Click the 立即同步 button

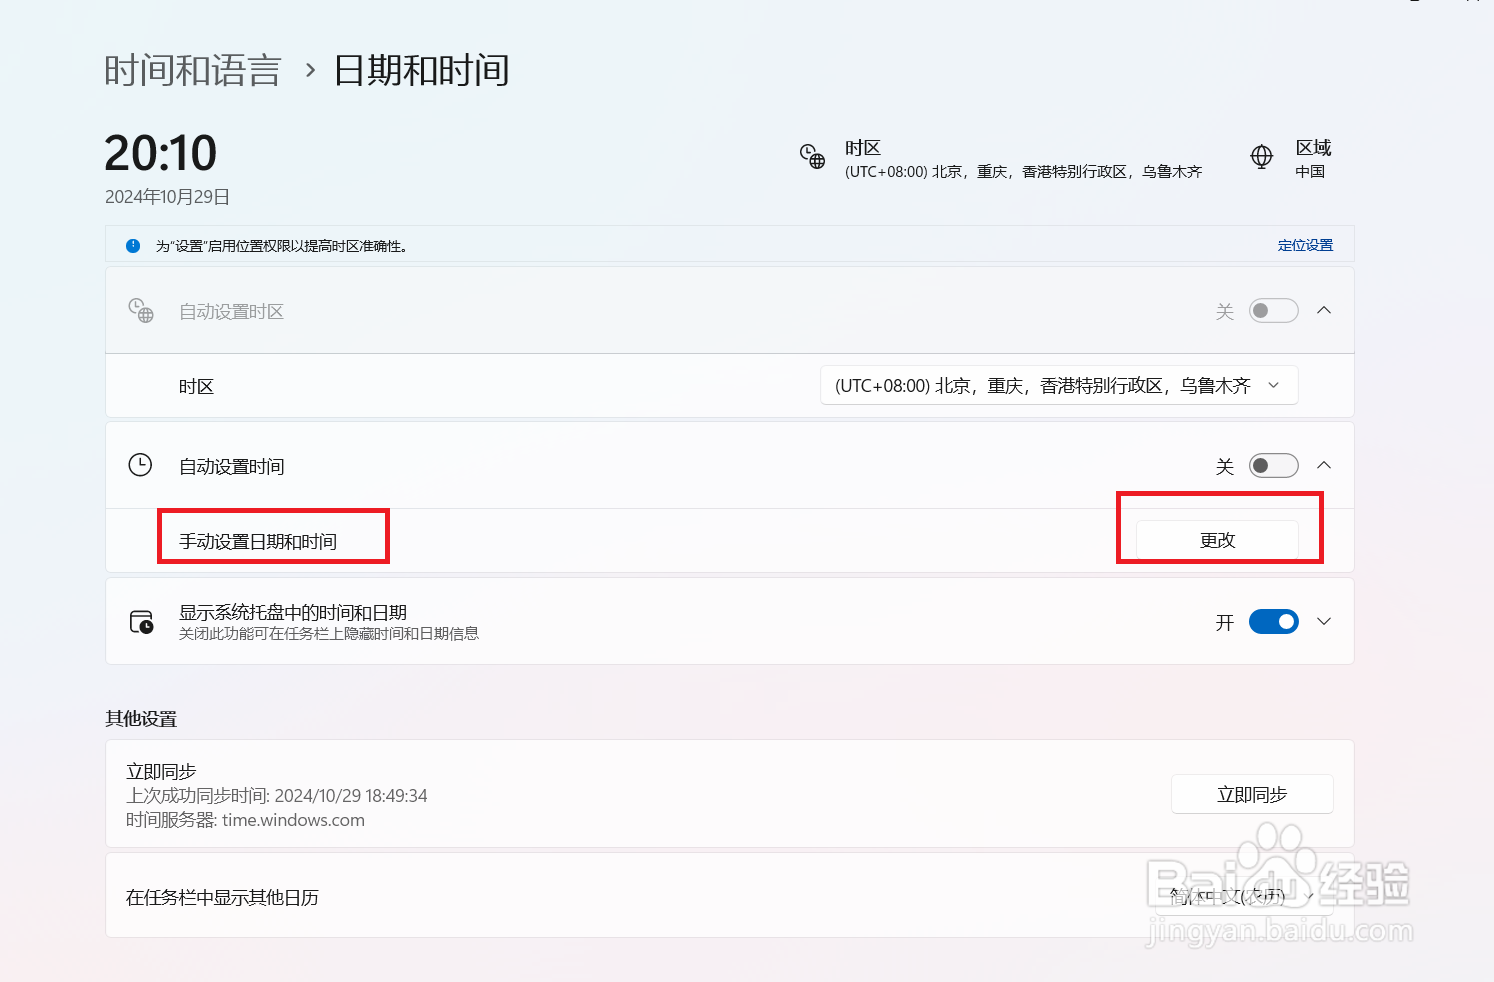[1252, 794]
